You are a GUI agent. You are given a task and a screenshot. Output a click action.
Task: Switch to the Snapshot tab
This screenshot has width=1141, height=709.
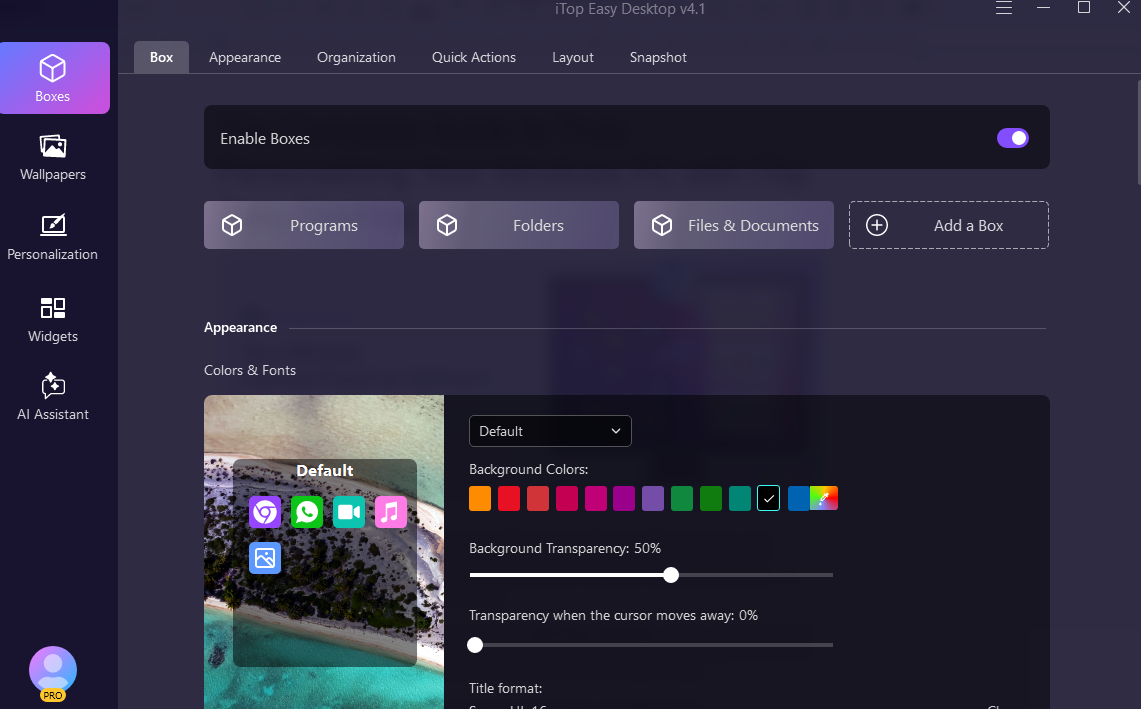click(x=658, y=57)
